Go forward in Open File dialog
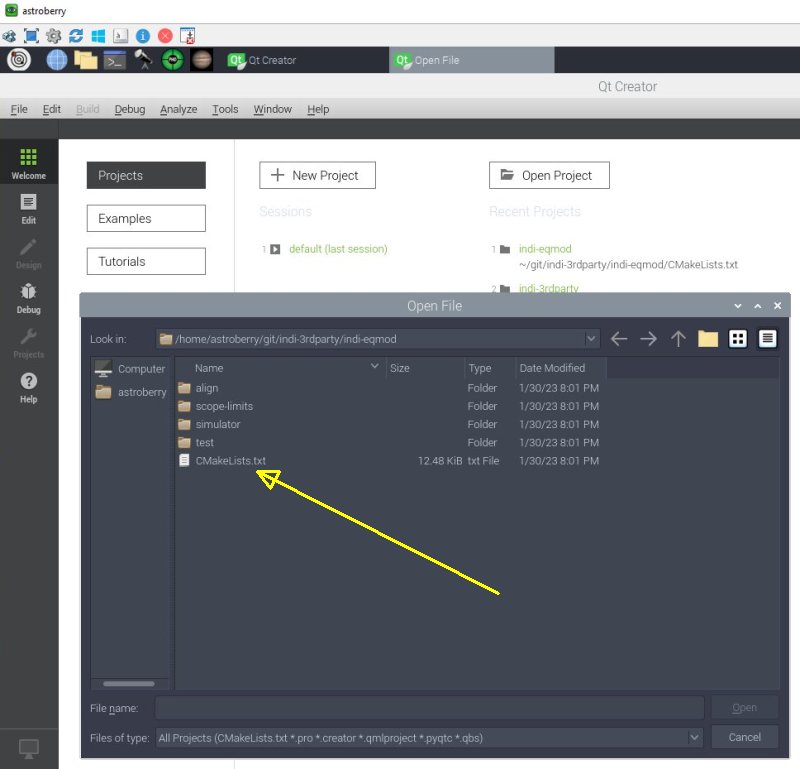This screenshot has width=800, height=769. click(x=648, y=339)
